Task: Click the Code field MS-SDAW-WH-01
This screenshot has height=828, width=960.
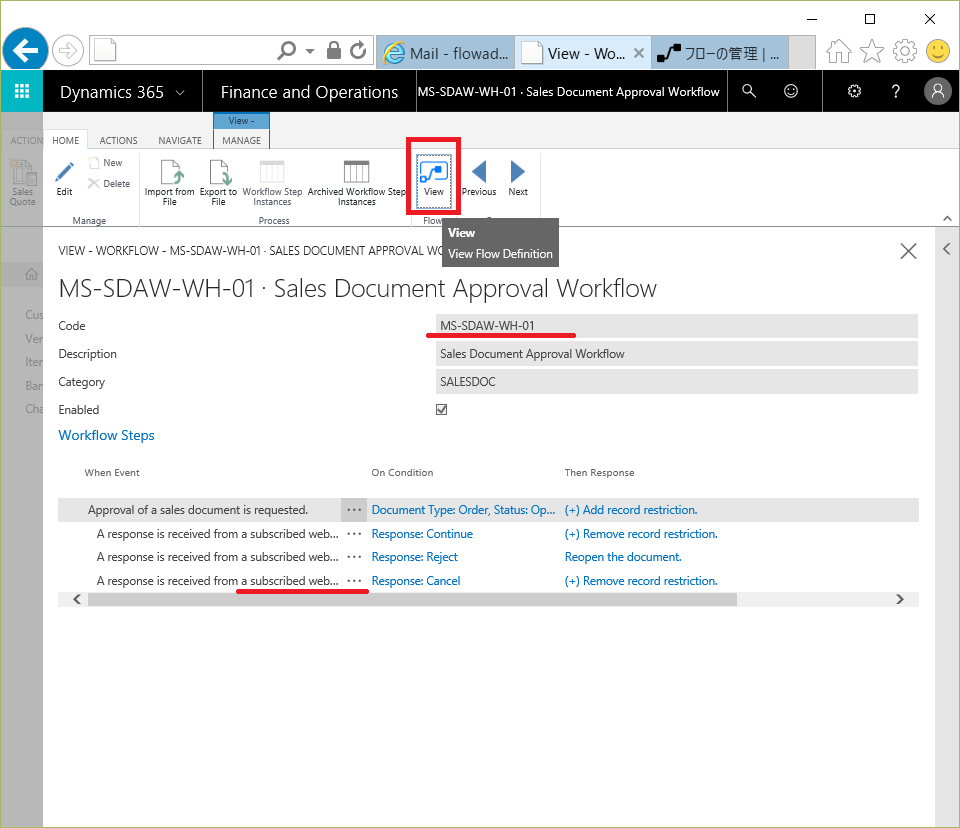Action: coord(677,326)
